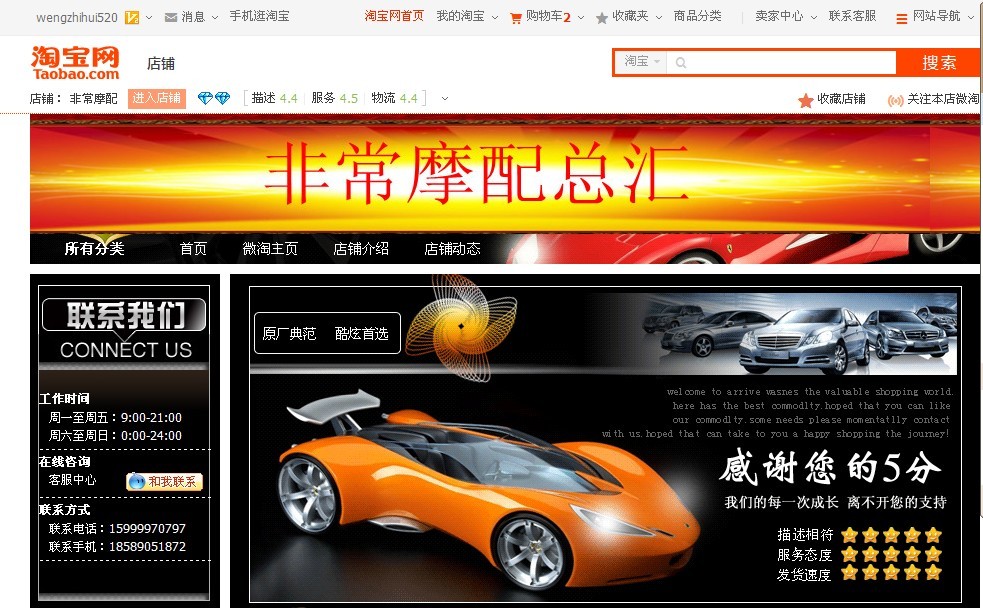Screen dimensions: 983x608
Task: Click 联系客服 link
Action: [x=853, y=16]
